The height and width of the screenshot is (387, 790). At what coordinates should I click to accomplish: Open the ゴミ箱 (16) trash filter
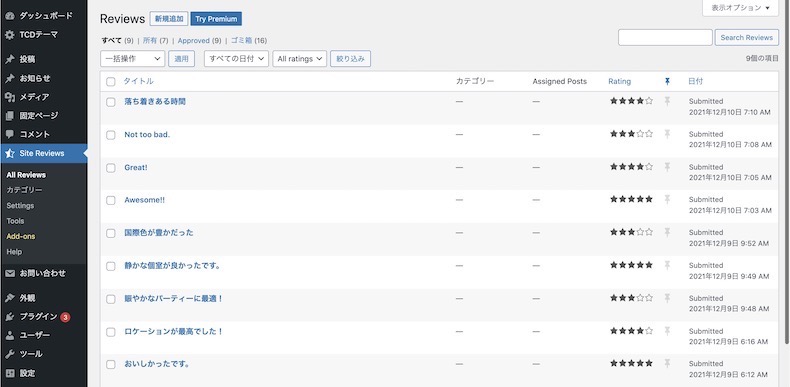click(x=249, y=41)
